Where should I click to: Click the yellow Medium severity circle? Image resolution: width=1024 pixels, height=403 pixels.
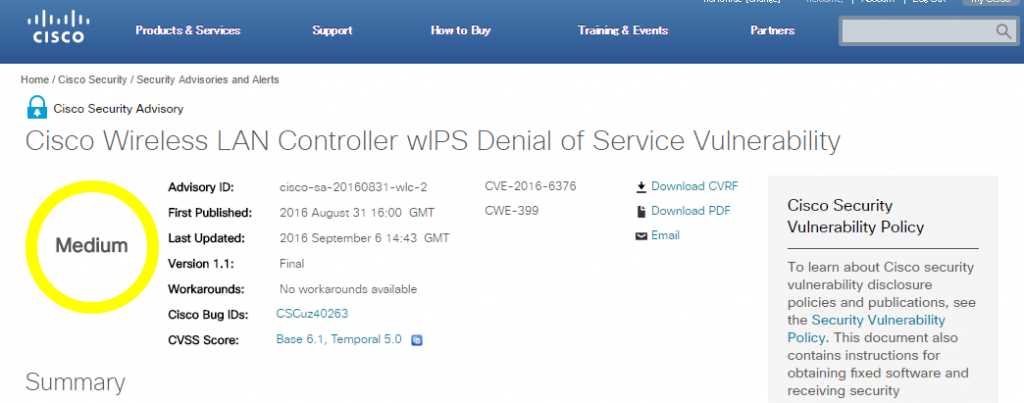pyautogui.click(x=91, y=246)
